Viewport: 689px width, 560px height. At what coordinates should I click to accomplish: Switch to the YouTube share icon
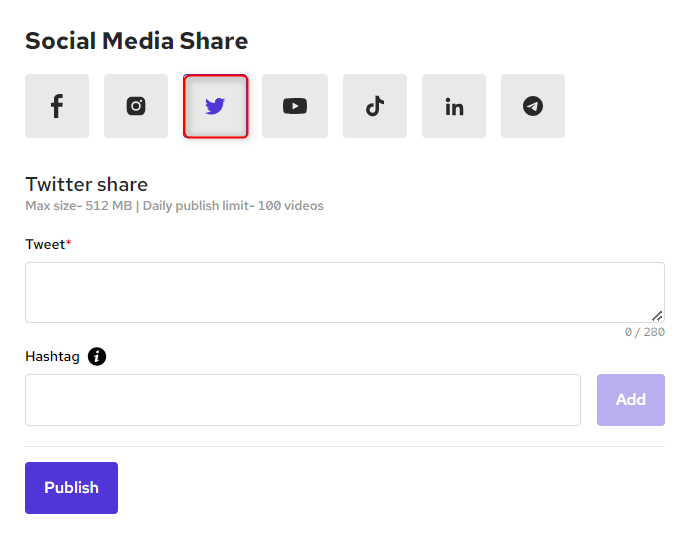click(x=295, y=106)
